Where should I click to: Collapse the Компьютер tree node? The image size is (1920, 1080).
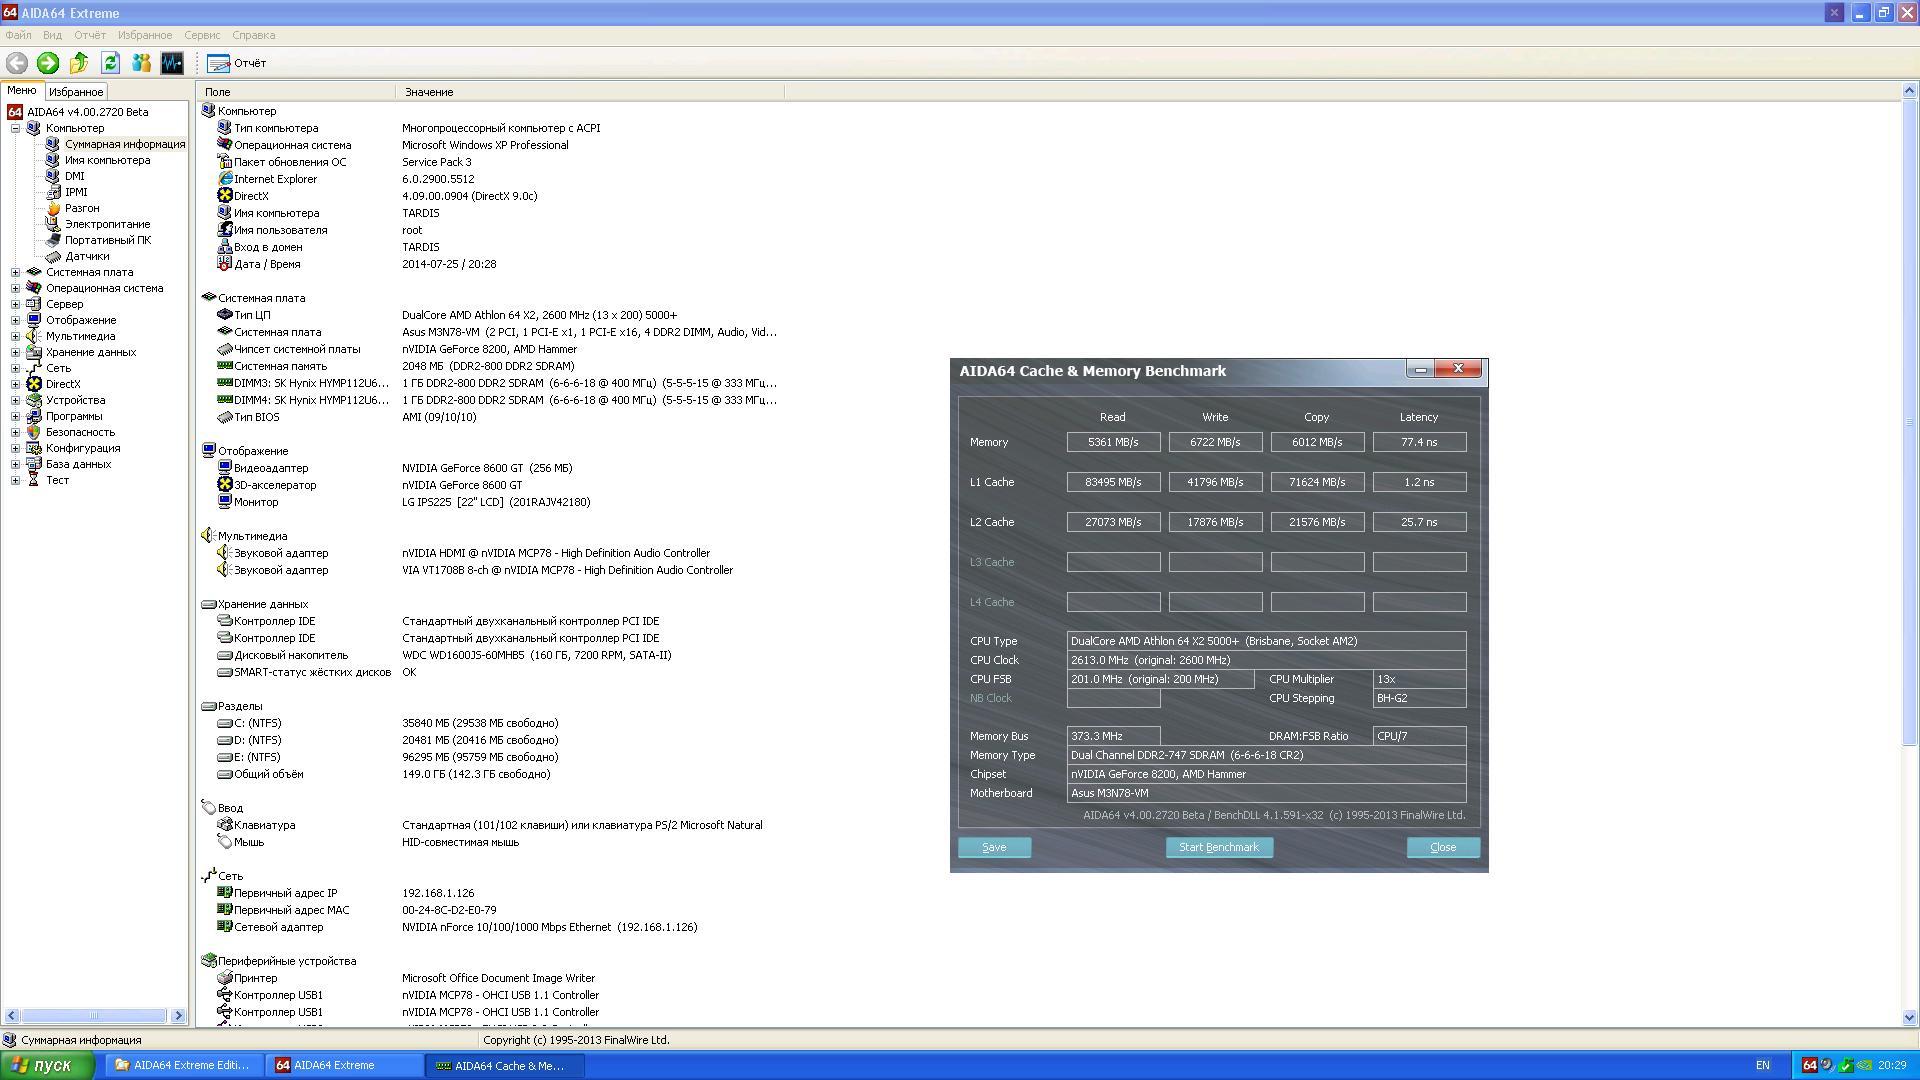pyautogui.click(x=15, y=128)
